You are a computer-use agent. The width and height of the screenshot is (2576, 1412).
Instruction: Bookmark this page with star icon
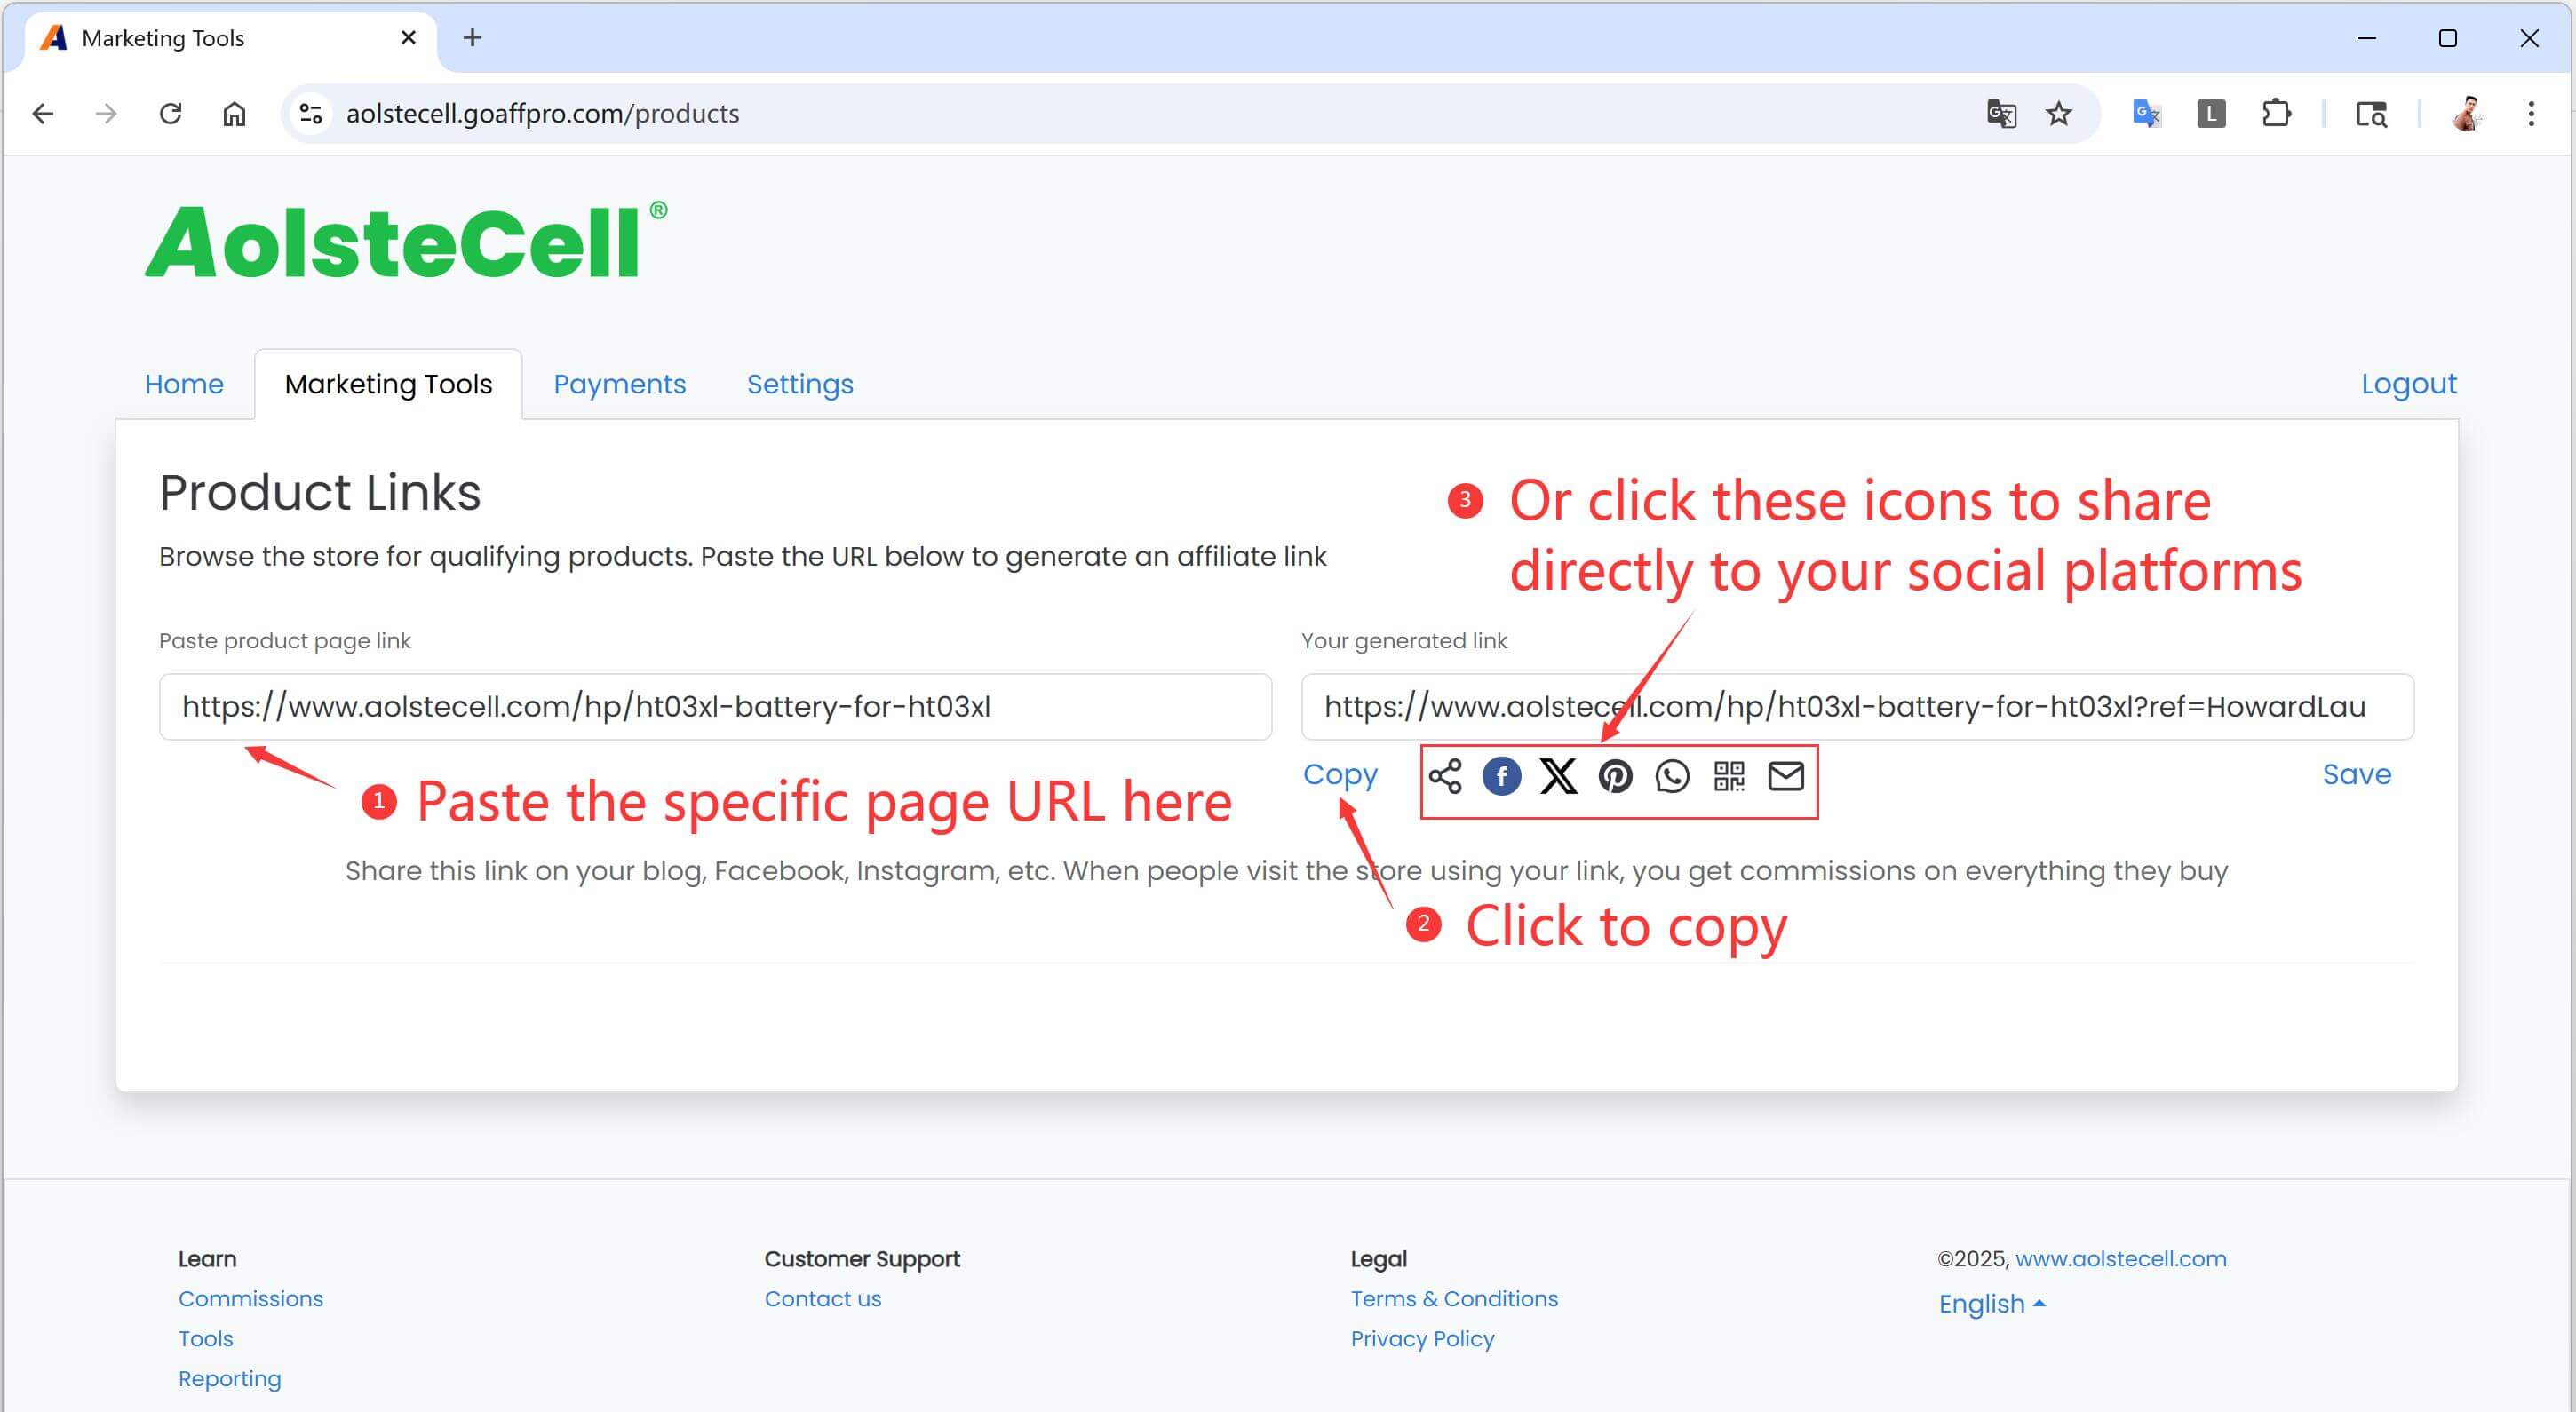point(2058,114)
